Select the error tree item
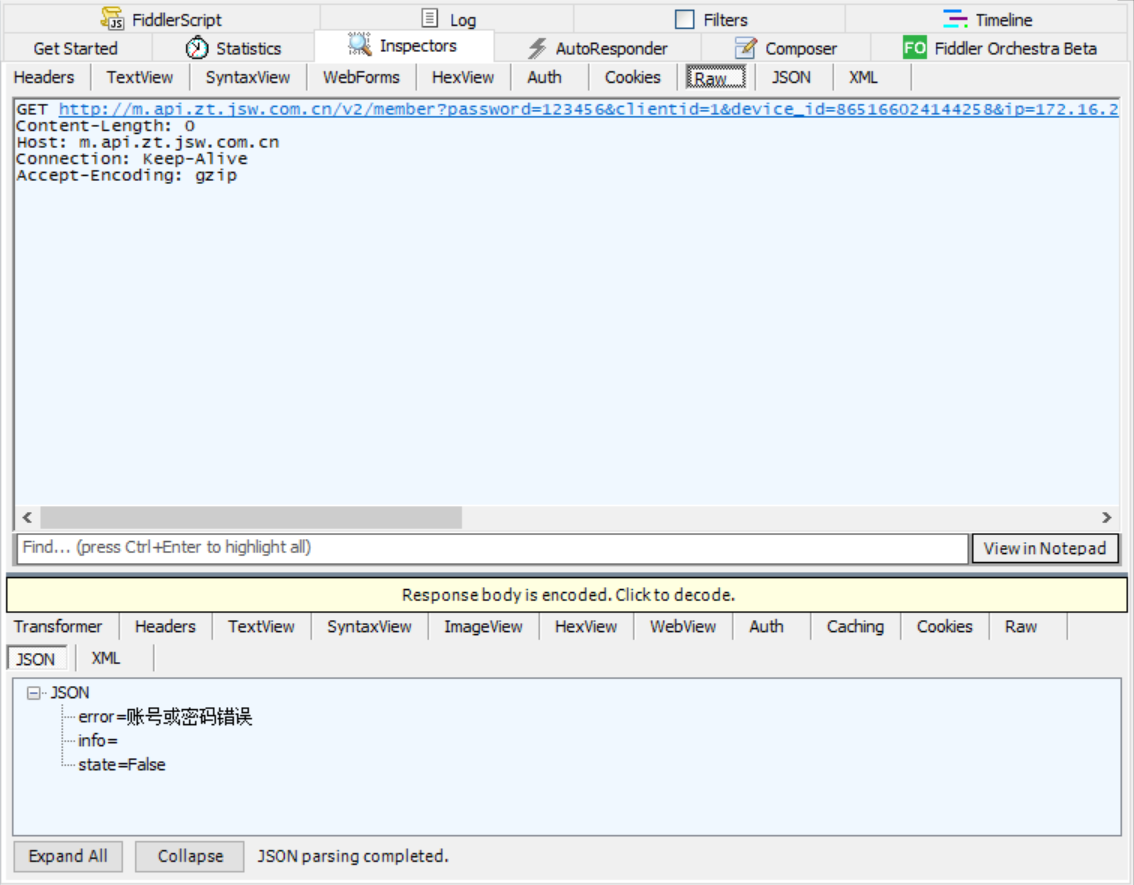 pyautogui.click(x=165, y=717)
